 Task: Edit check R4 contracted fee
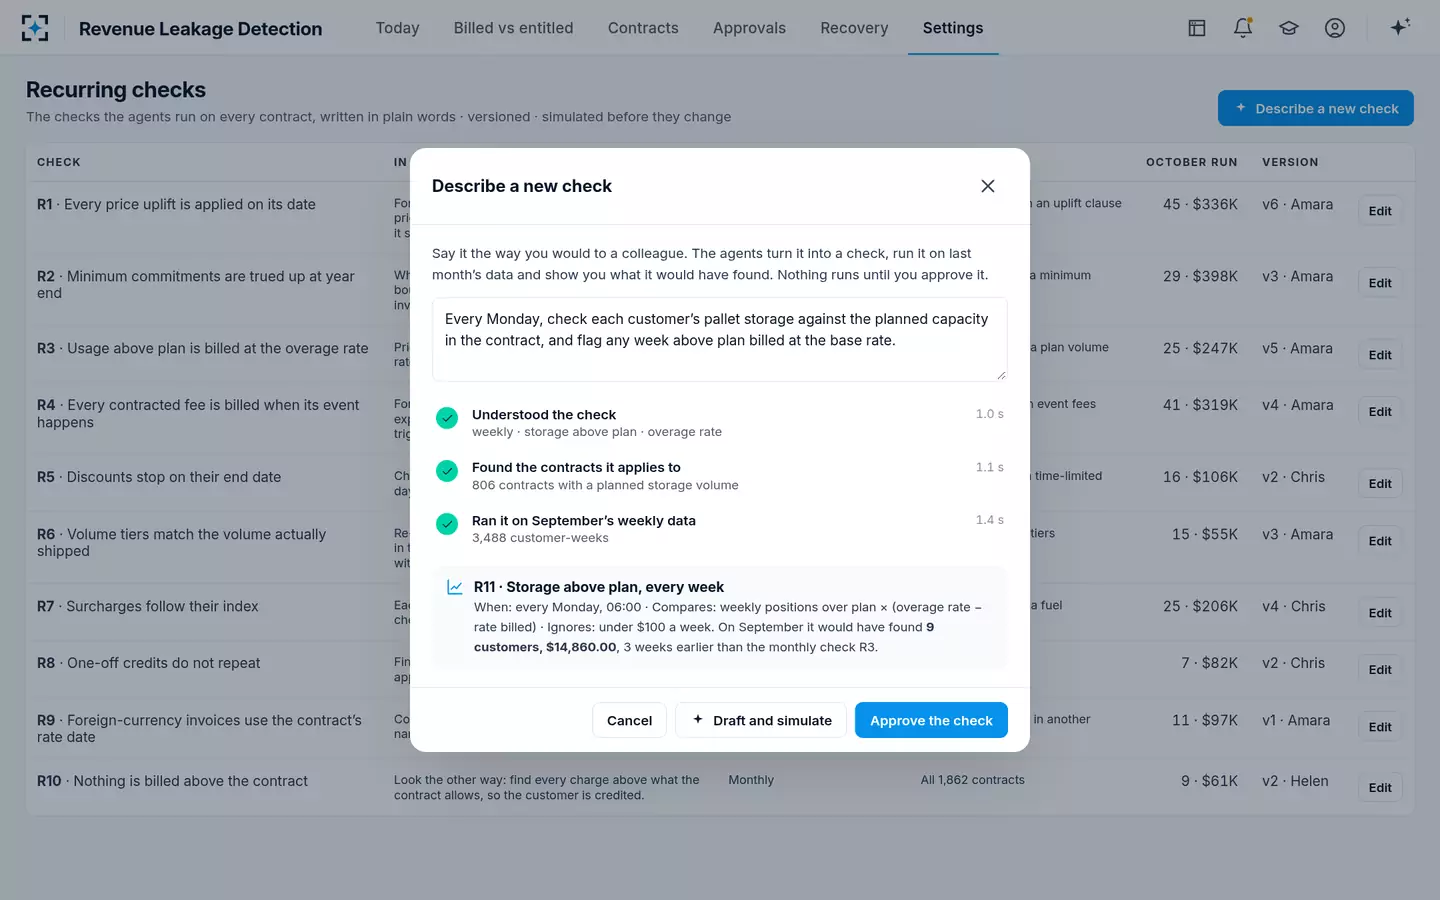click(1380, 412)
